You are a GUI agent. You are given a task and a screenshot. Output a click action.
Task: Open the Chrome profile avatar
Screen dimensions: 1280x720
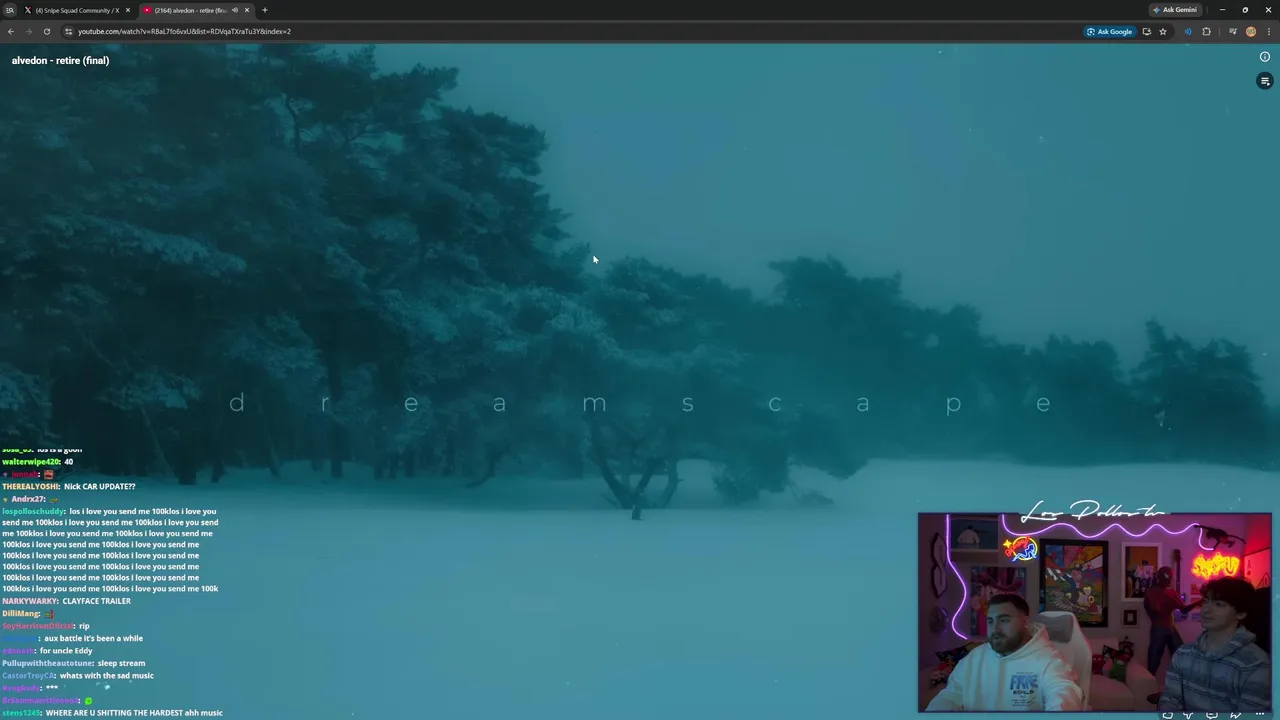click(1250, 31)
